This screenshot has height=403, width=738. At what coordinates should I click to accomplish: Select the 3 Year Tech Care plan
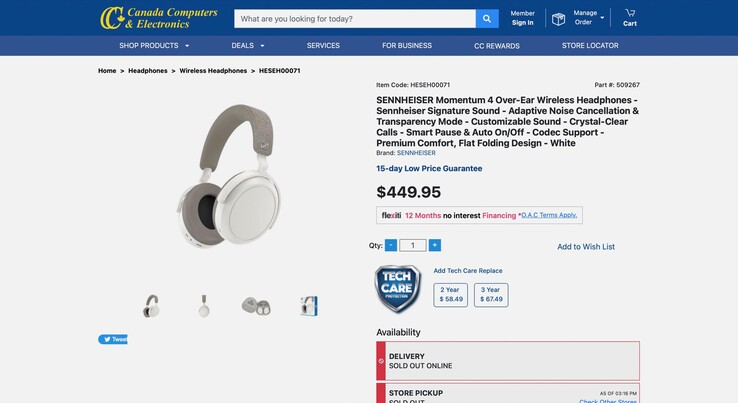pos(491,294)
